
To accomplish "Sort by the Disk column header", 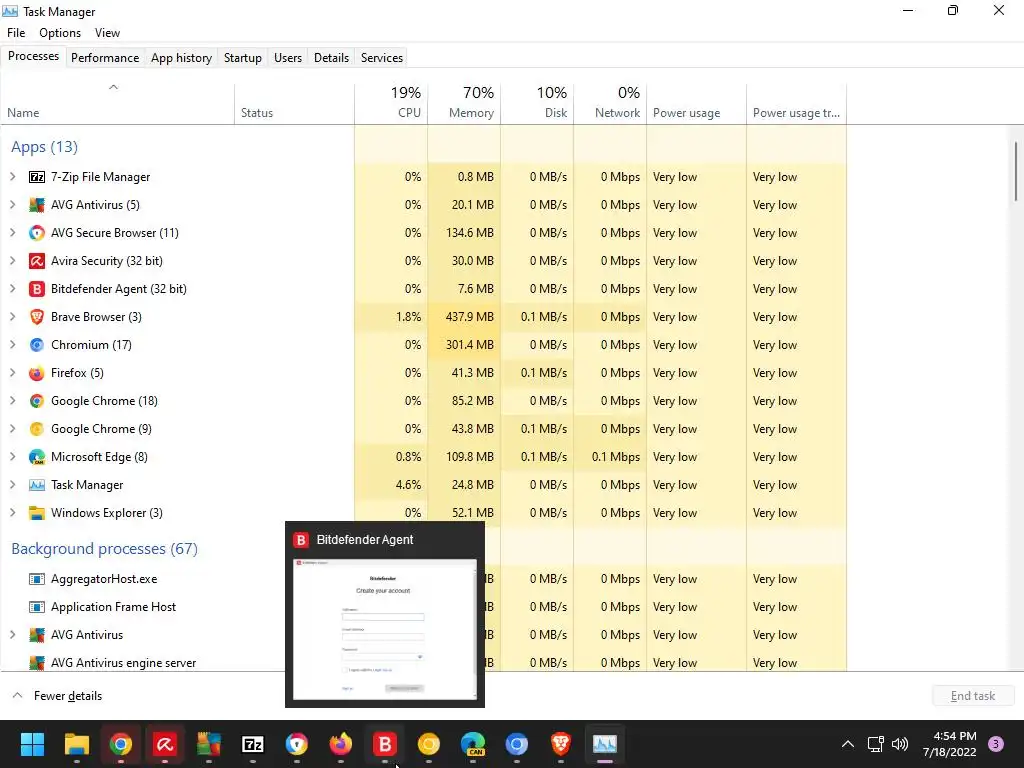I will coord(537,103).
